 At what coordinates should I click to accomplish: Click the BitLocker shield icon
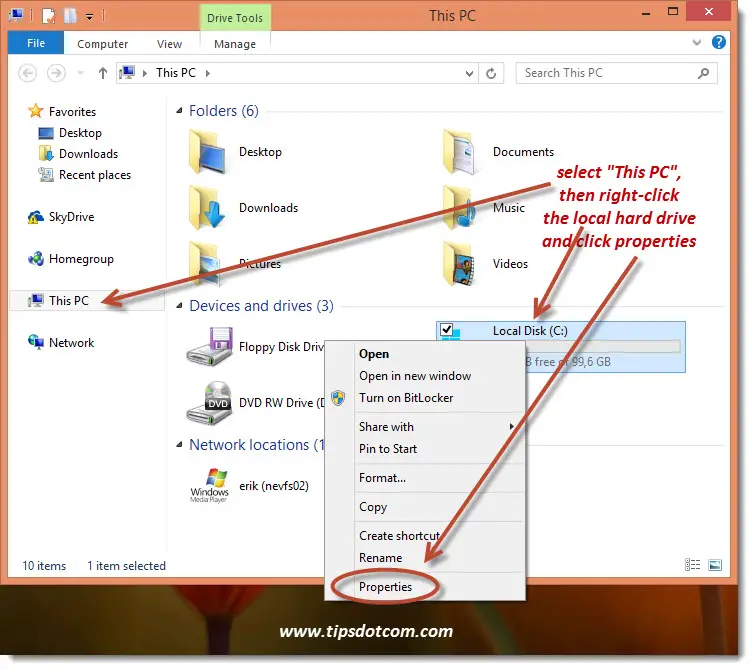pyautogui.click(x=338, y=398)
